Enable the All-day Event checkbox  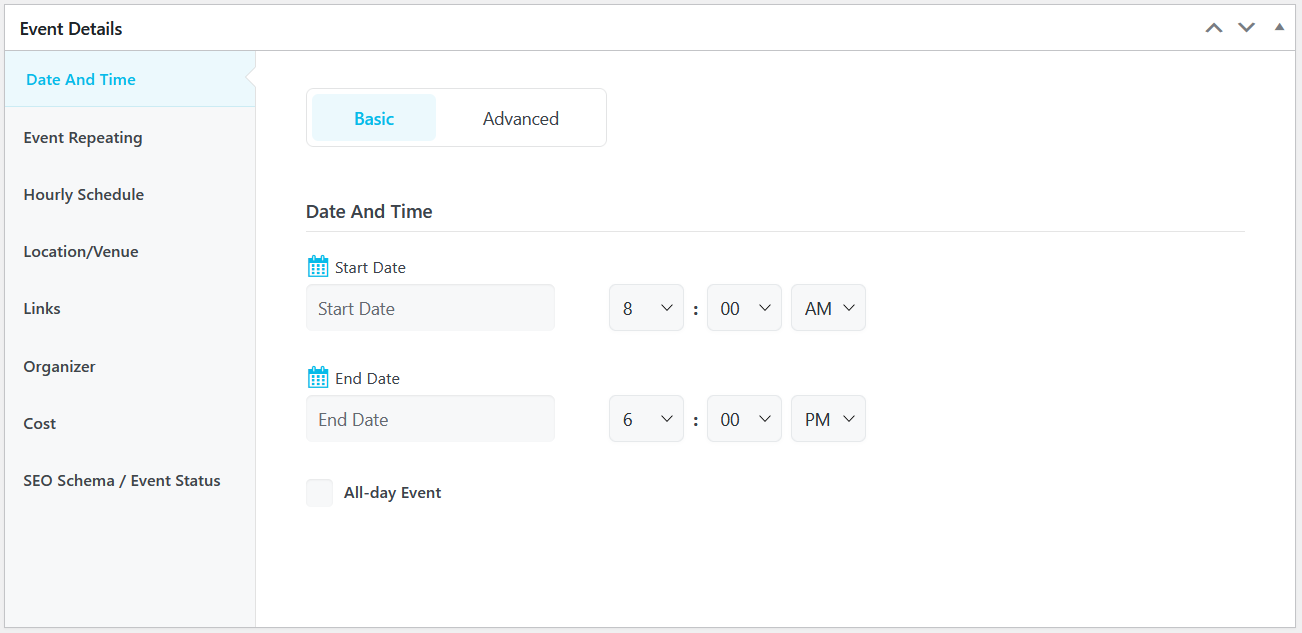pyautogui.click(x=319, y=493)
